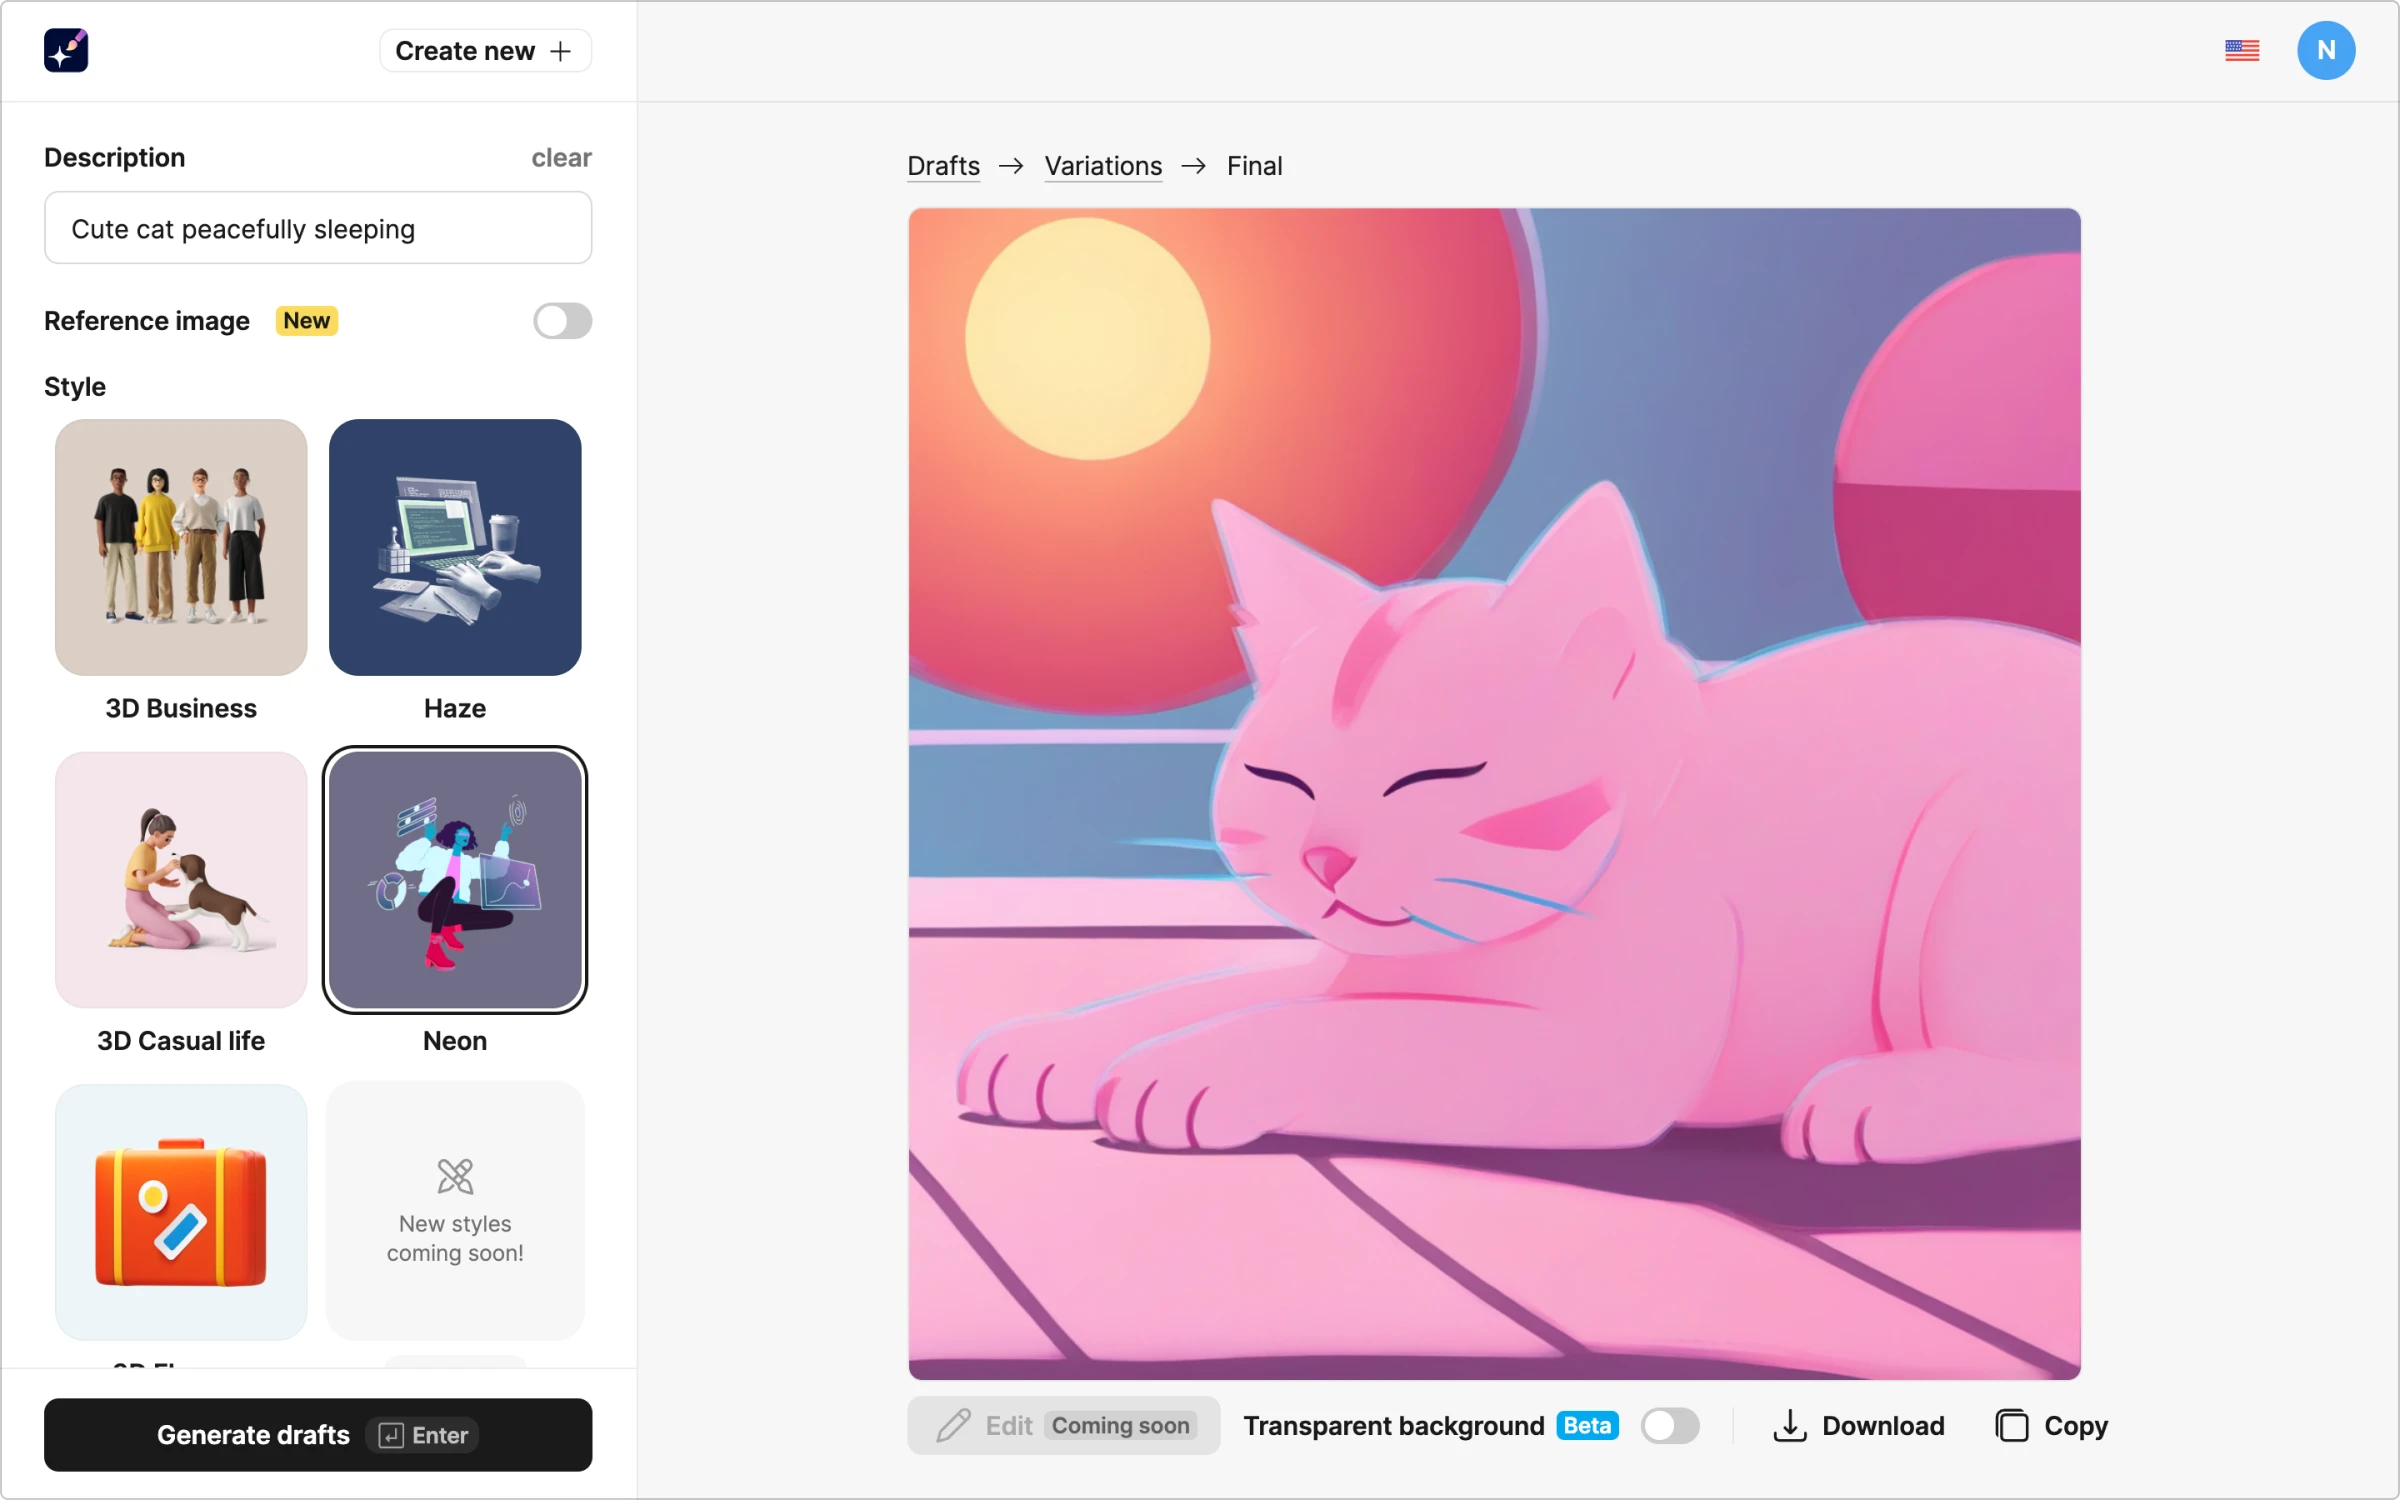
Task: Click the Download arrow icon
Action: coord(1789,1426)
